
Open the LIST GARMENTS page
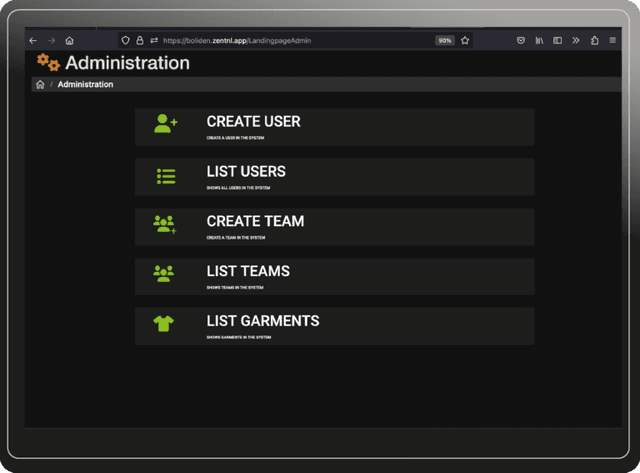pos(263,321)
